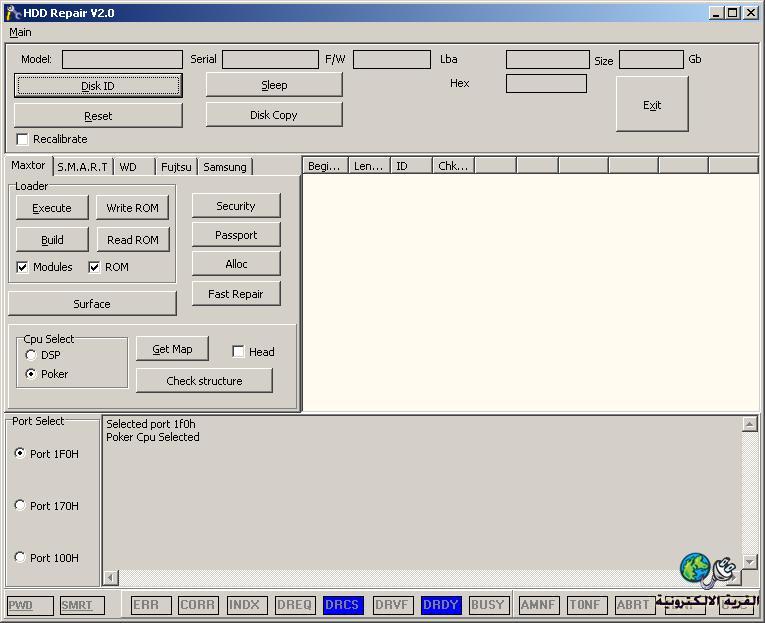Click the TONF status indicator
Viewport: 765px width, 623px height.
click(x=587, y=605)
